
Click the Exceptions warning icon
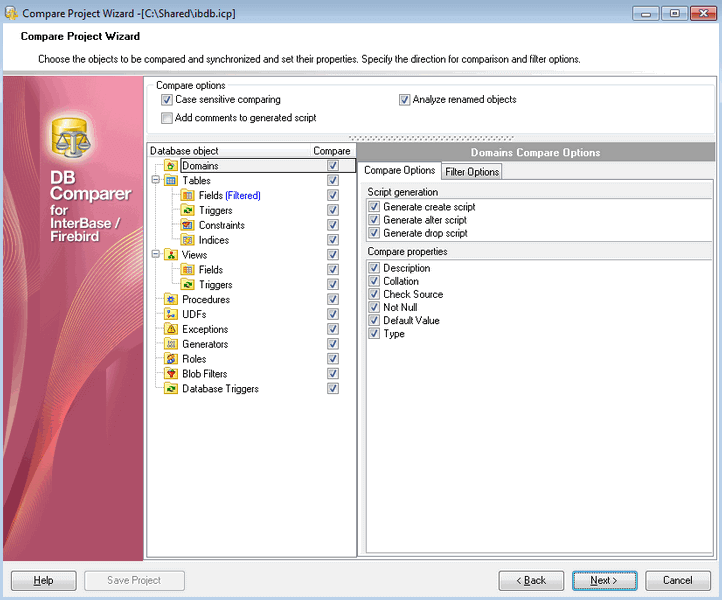(x=171, y=329)
